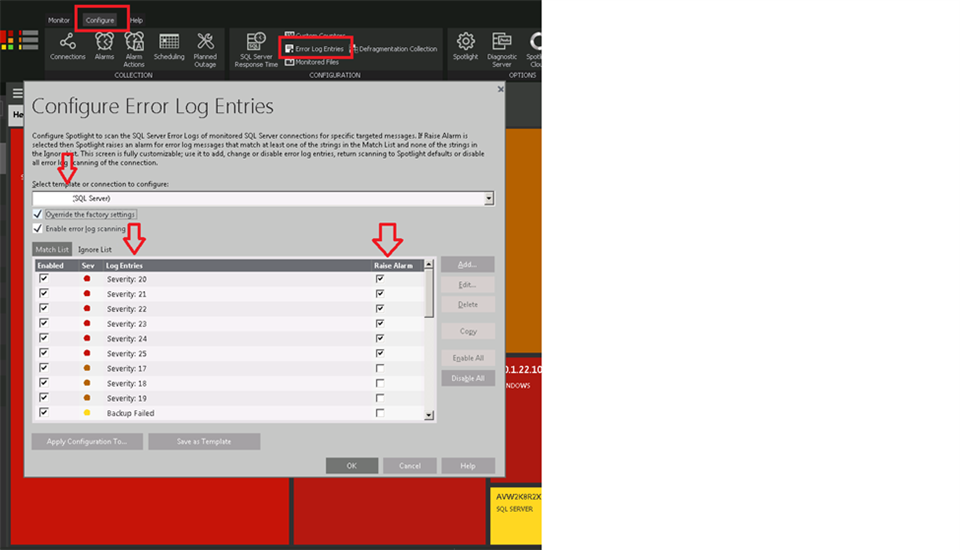Open Alarm Actions icon
The height and width of the screenshot is (550, 960).
point(133,50)
